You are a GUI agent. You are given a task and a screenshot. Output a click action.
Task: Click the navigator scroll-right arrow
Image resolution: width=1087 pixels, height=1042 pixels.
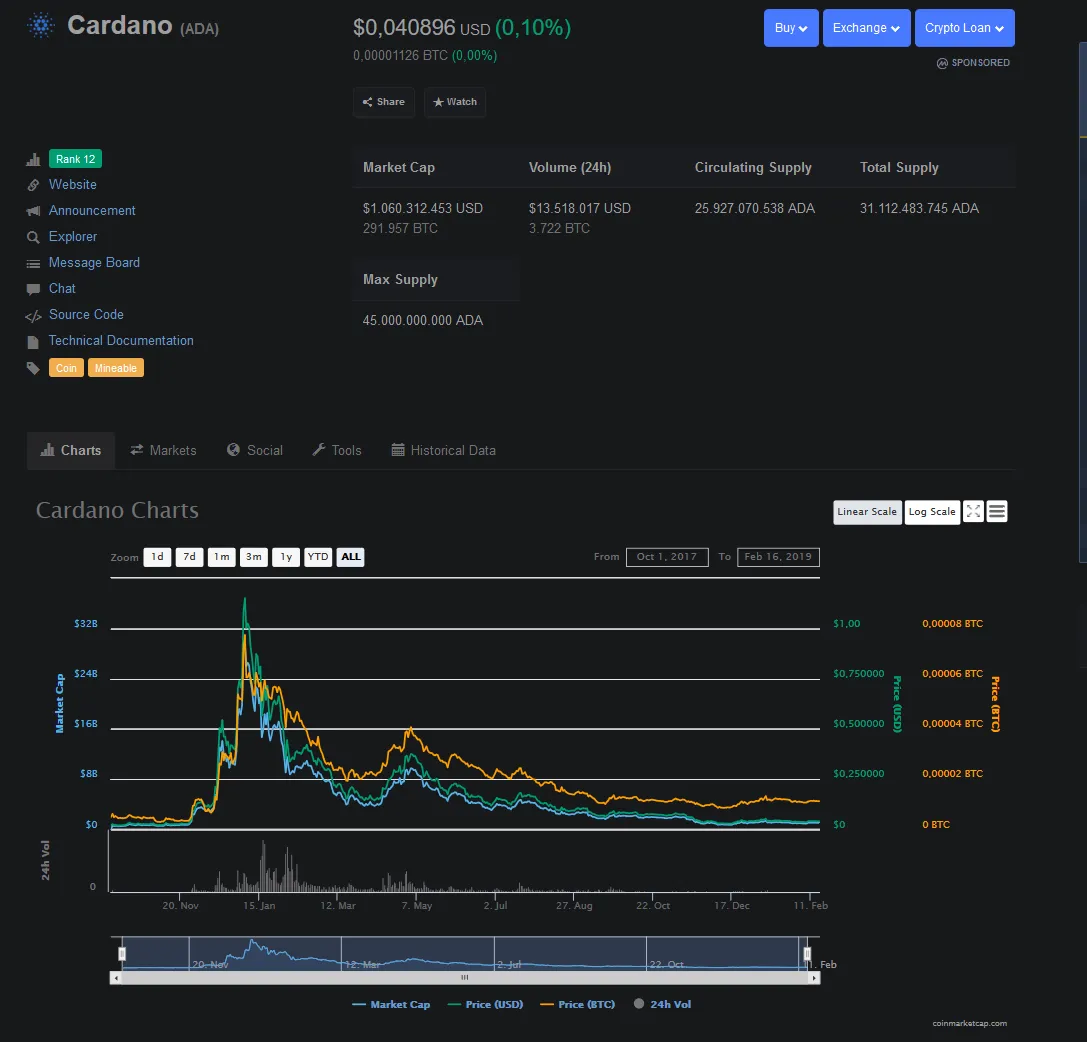click(814, 978)
